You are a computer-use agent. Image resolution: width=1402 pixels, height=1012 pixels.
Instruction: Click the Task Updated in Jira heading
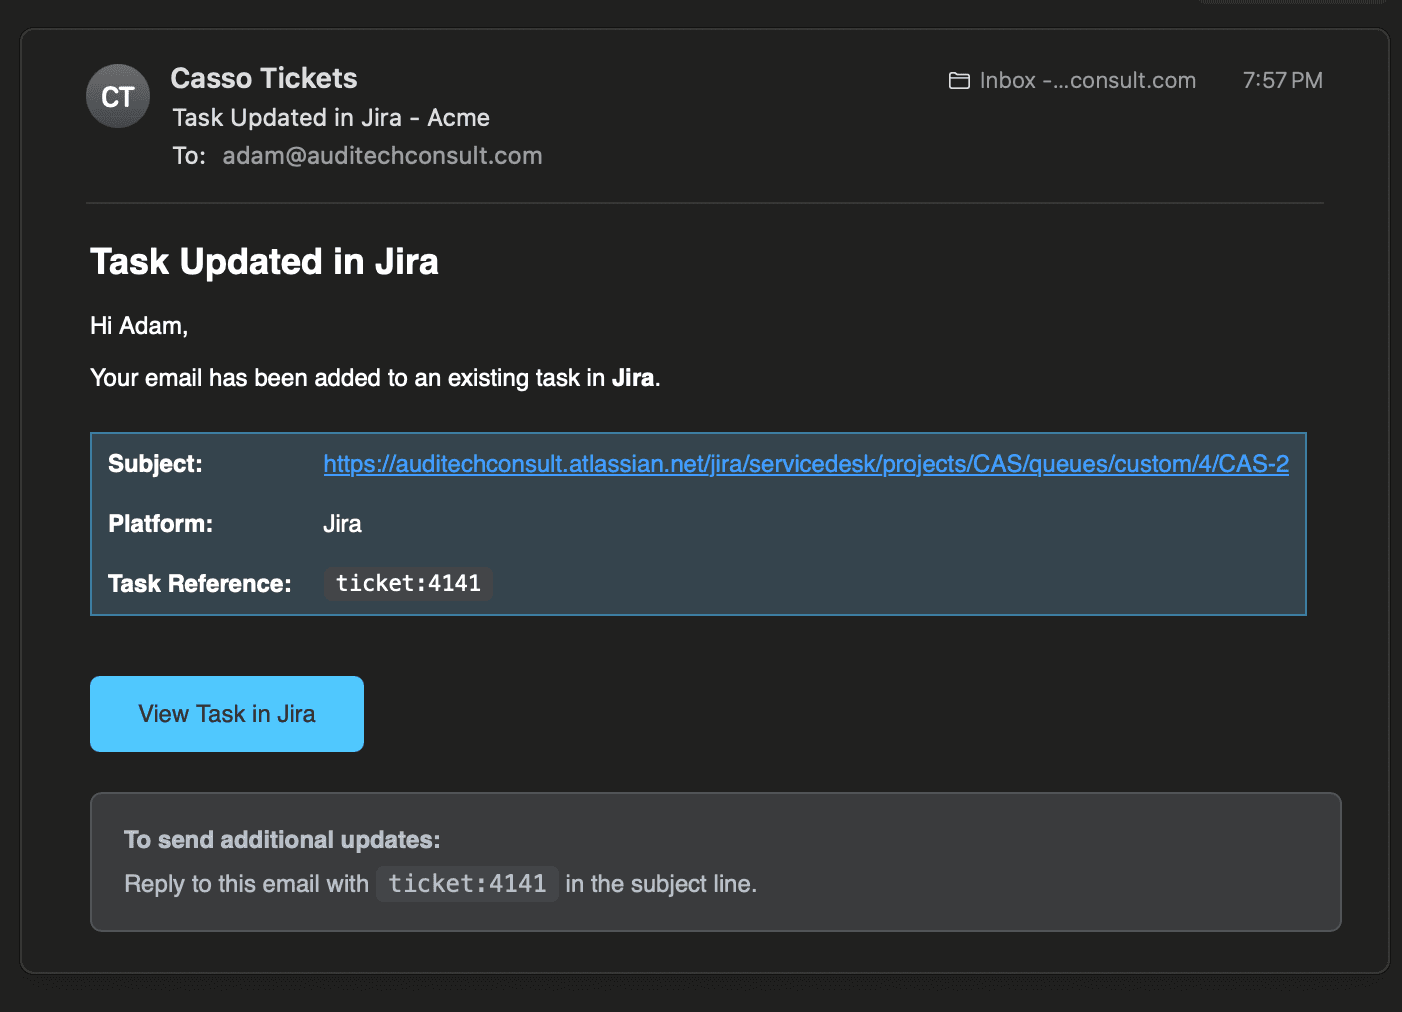[x=264, y=262]
